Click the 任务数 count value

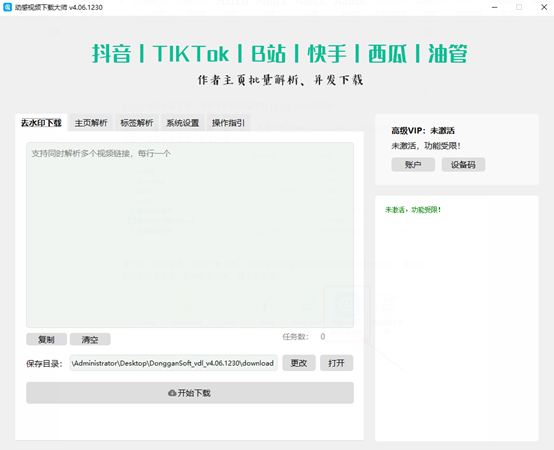[323, 337]
